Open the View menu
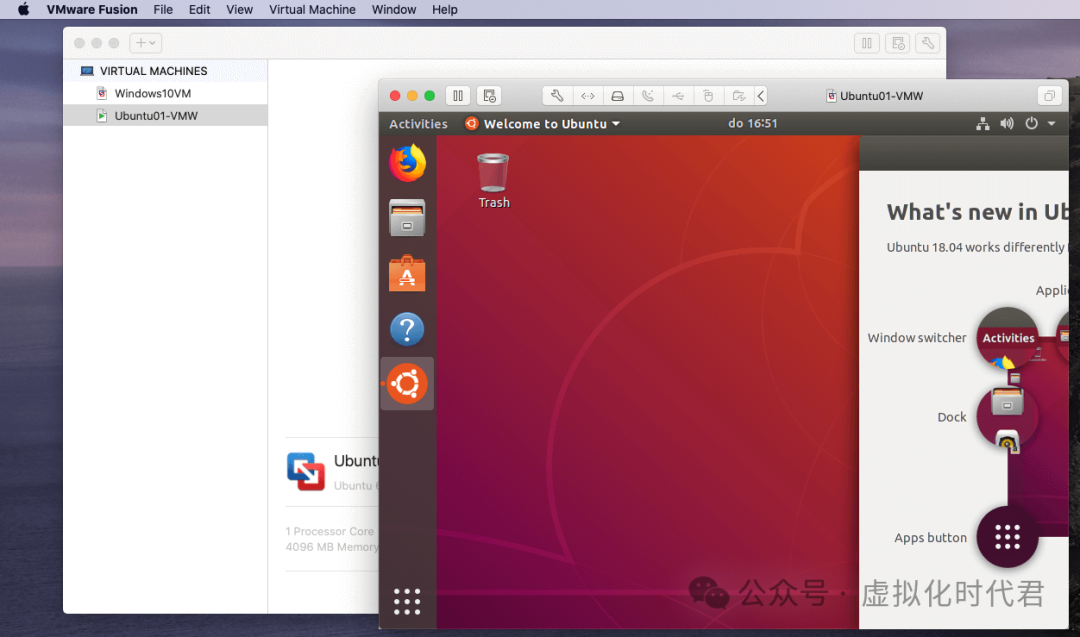Image resolution: width=1080 pixels, height=637 pixels. click(240, 10)
